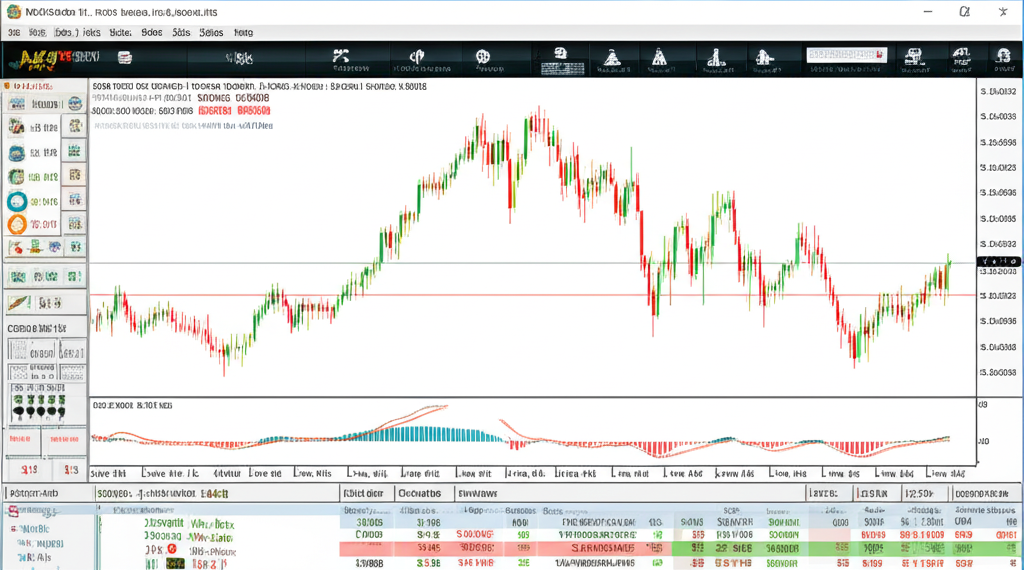Click the rightmost icon in the dark toolbar
Viewport: 1024px width, 570px height.
(1003, 58)
